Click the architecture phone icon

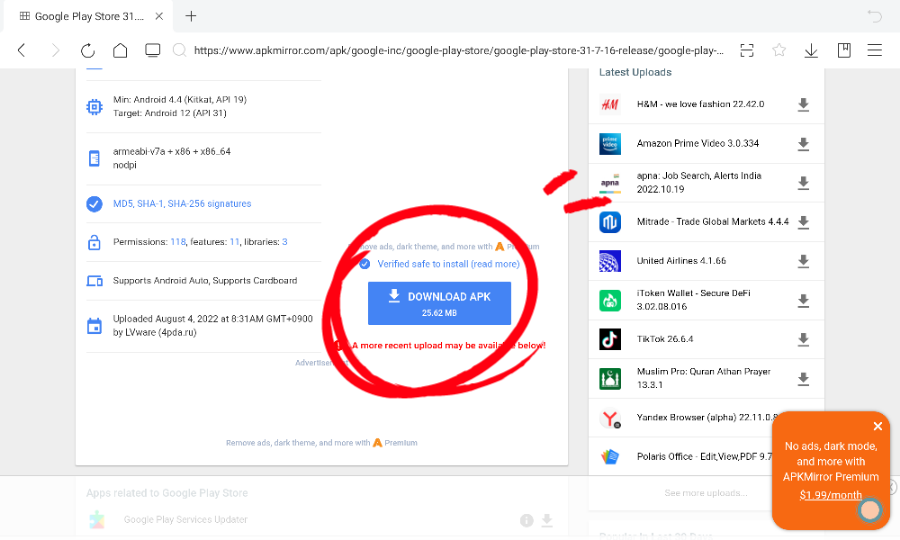[x=94, y=158]
